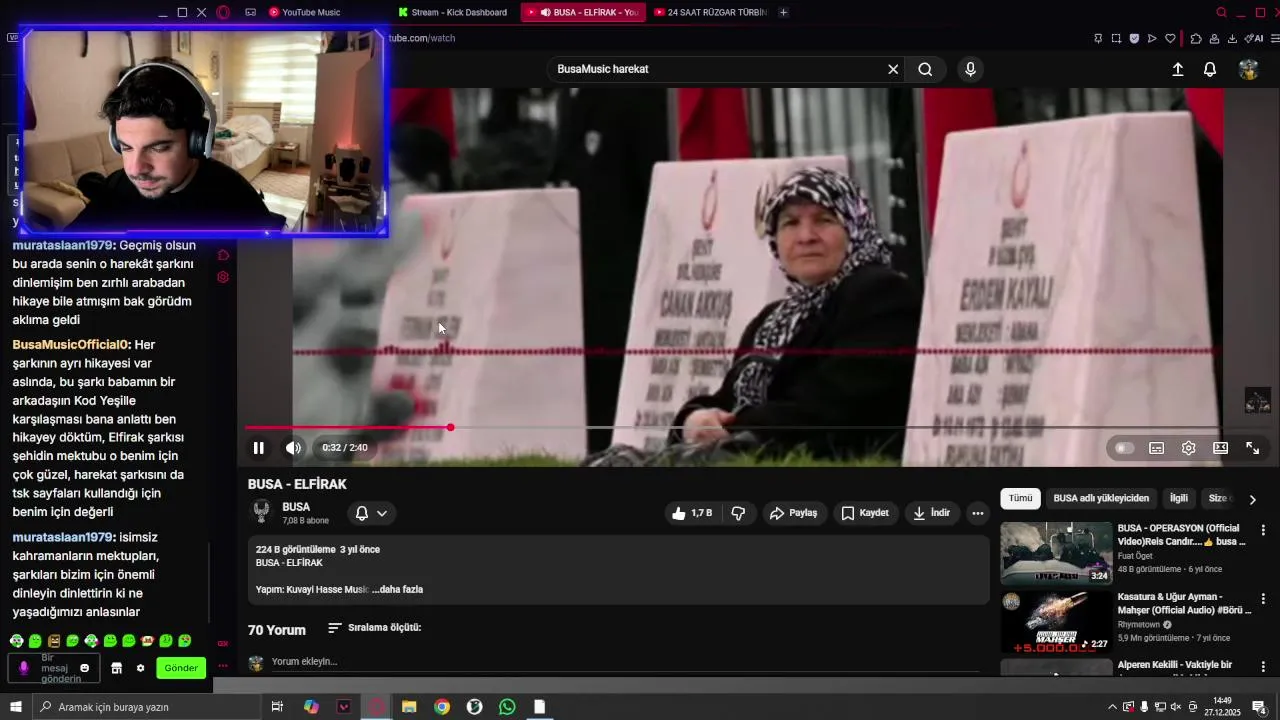Open the upload video icon
Image resolution: width=1280 pixels, height=720 pixels.
(1178, 69)
